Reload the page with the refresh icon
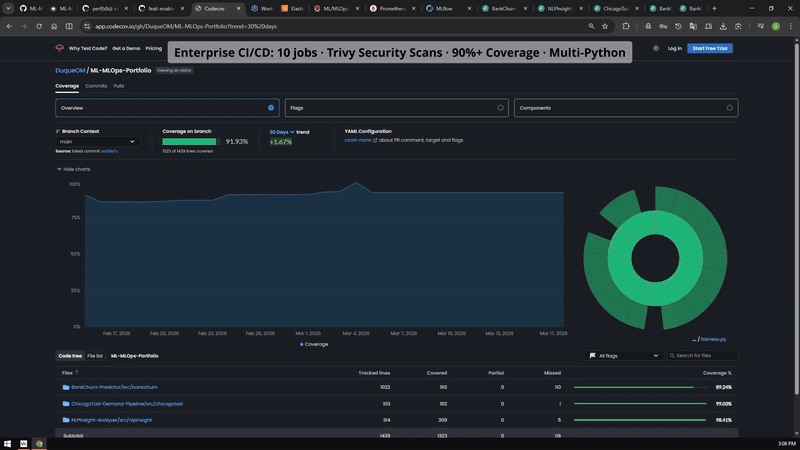The image size is (800, 450). click(39, 27)
